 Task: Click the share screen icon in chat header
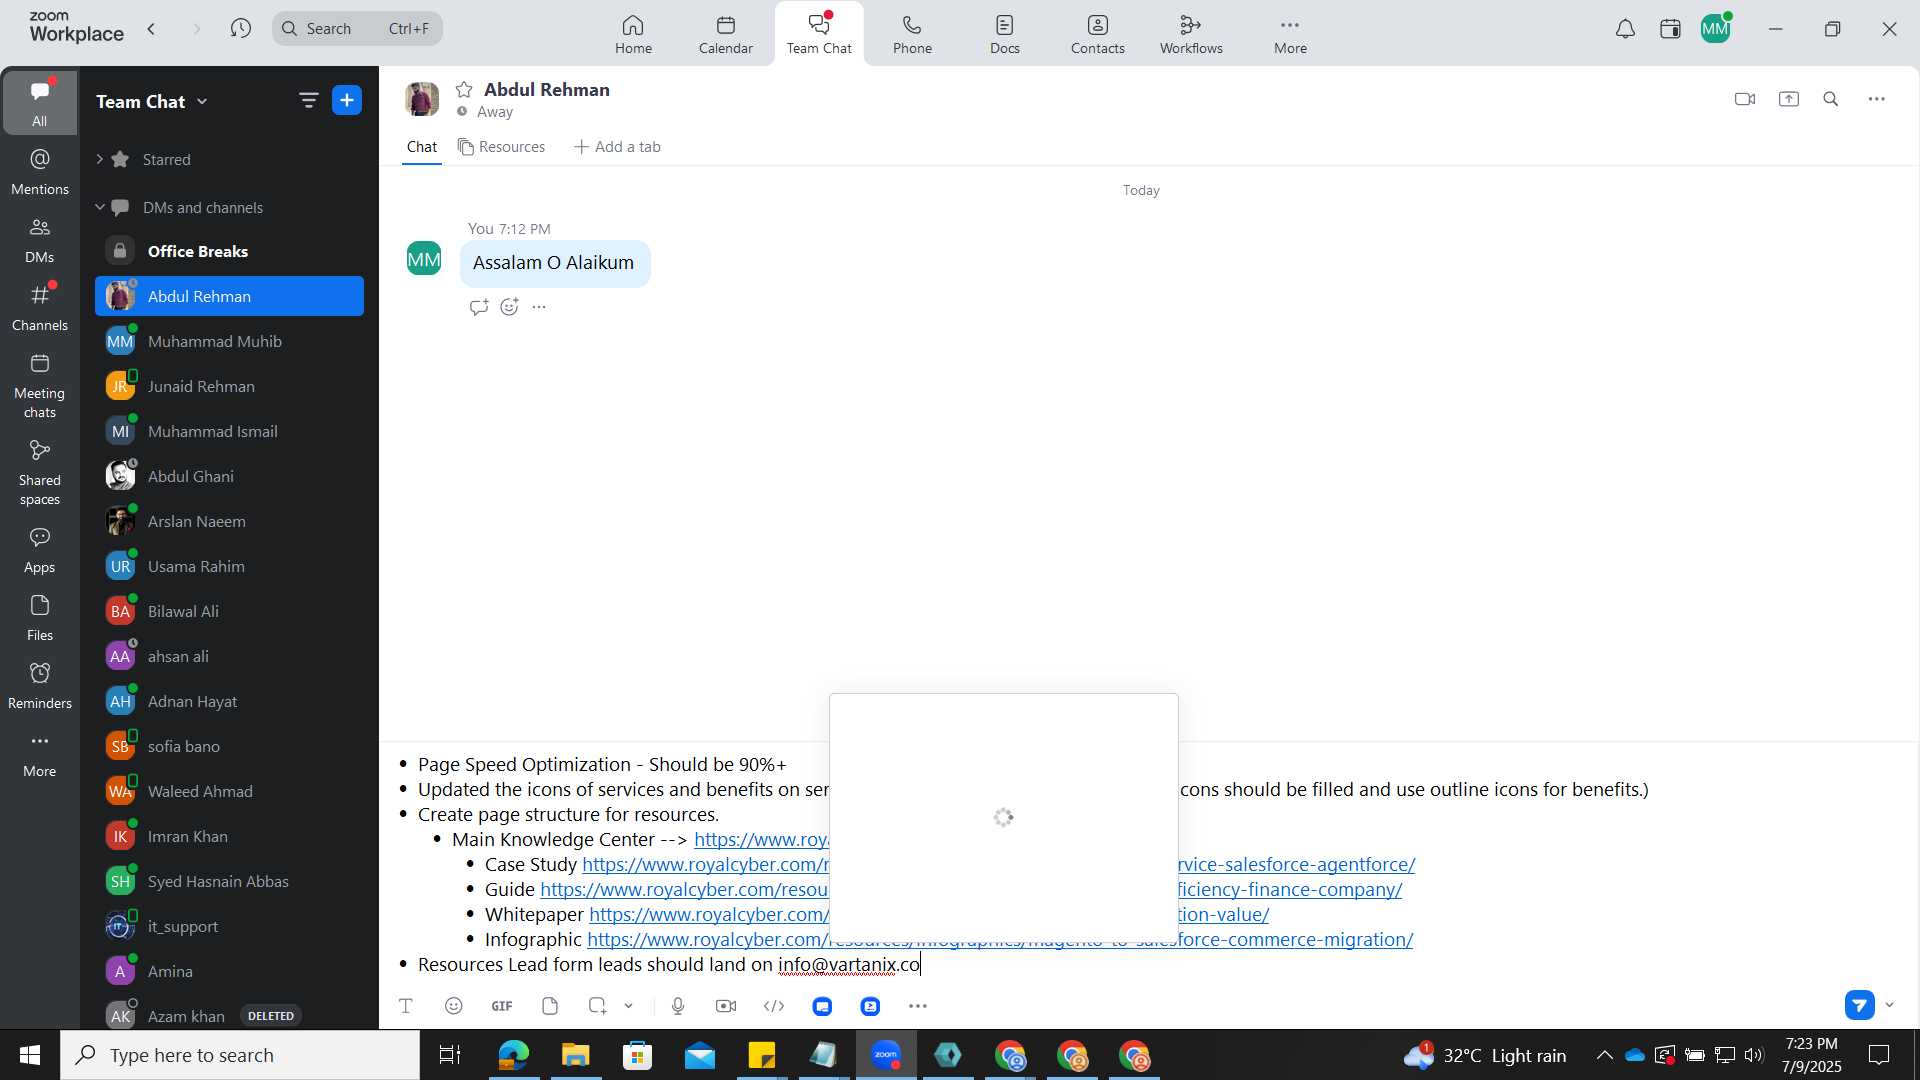1789,99
